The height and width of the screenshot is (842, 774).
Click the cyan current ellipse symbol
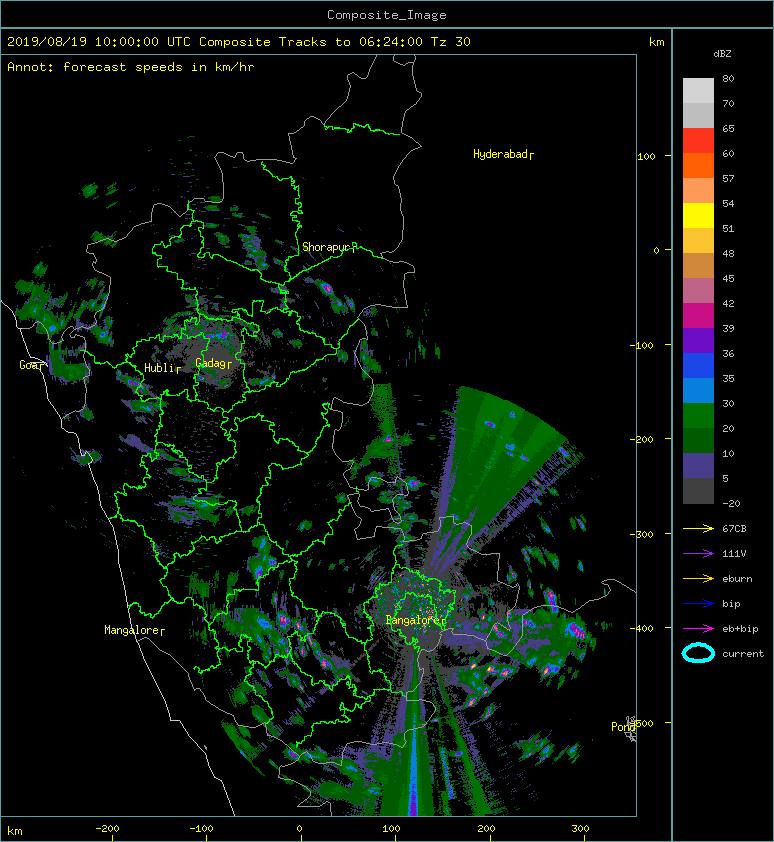coord(698,653)
